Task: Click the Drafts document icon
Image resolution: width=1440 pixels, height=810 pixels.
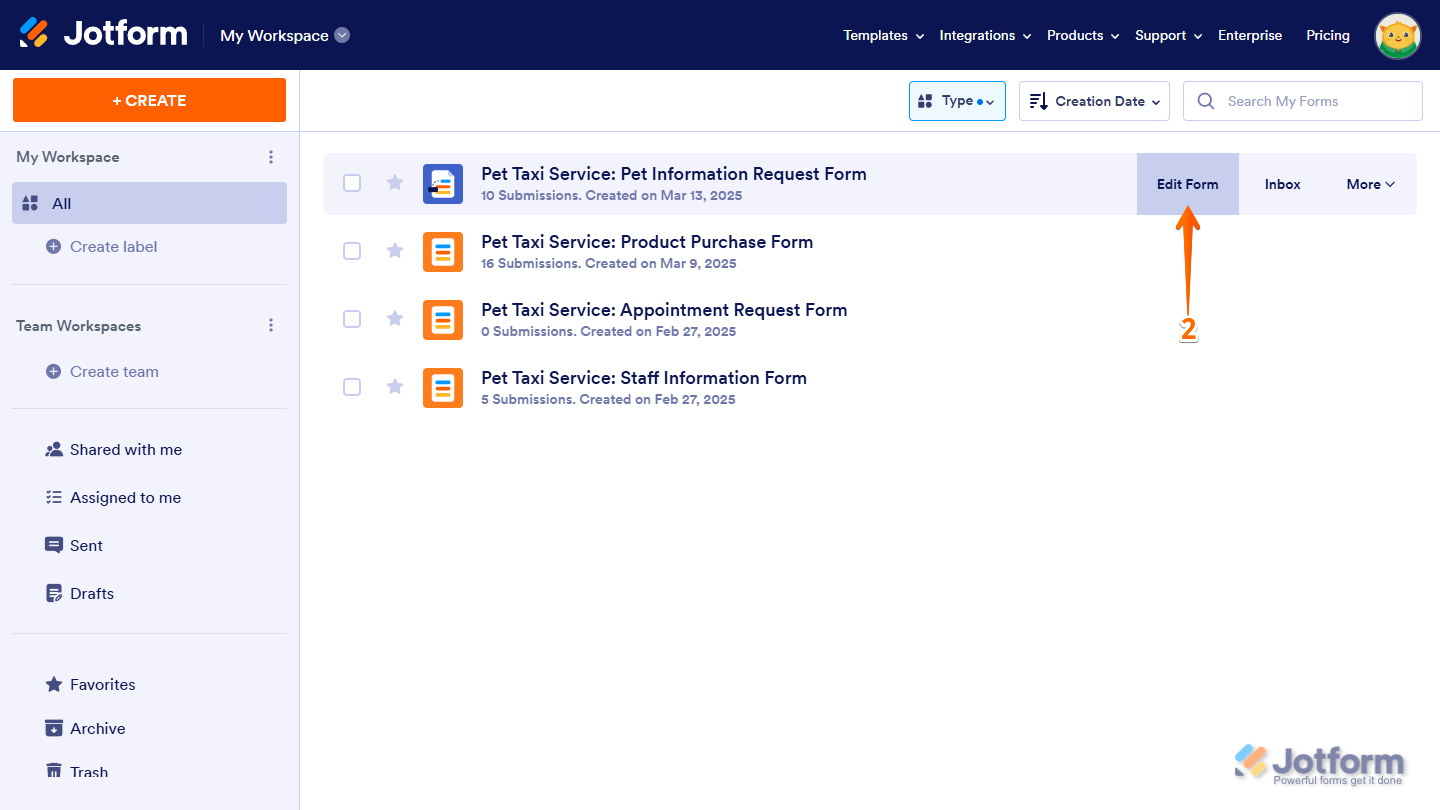Action: (x=54, y=594)
